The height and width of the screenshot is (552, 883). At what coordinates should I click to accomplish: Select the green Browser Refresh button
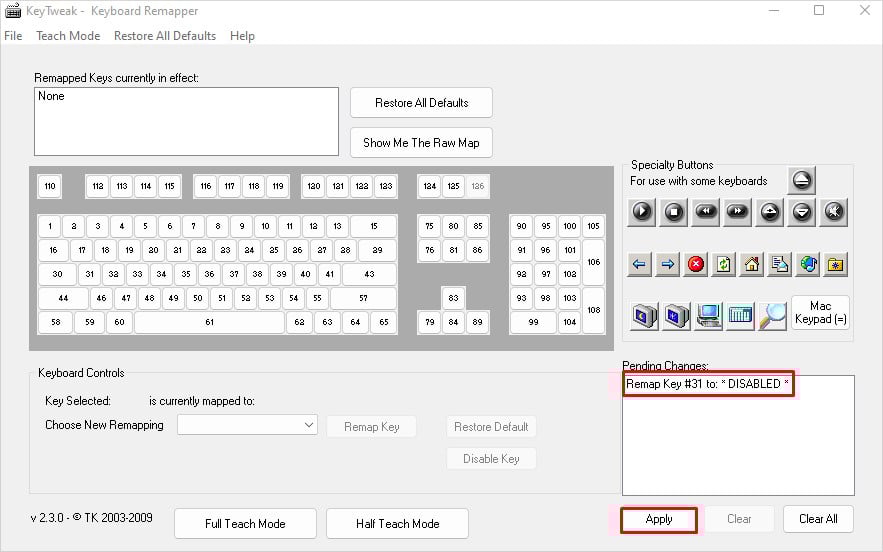pos(724,264)
